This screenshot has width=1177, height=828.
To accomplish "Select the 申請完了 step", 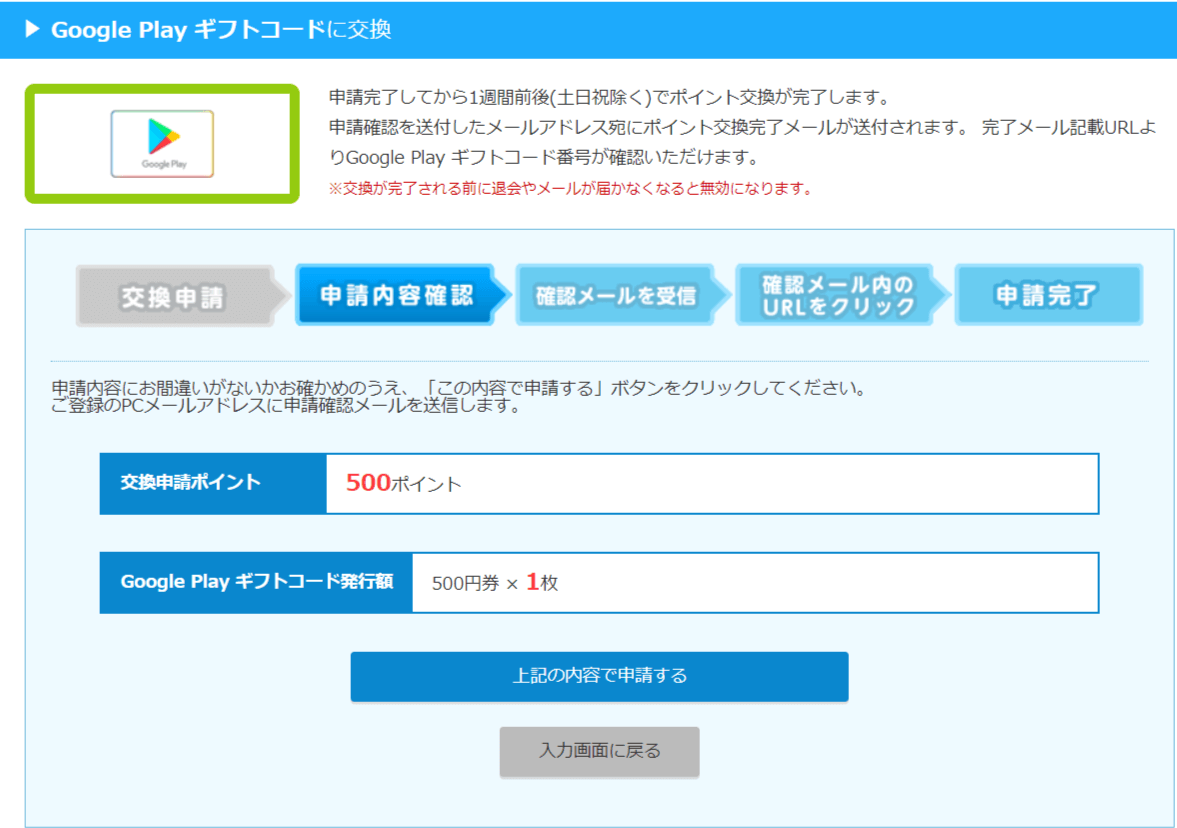I will [x=1049, y=295].
